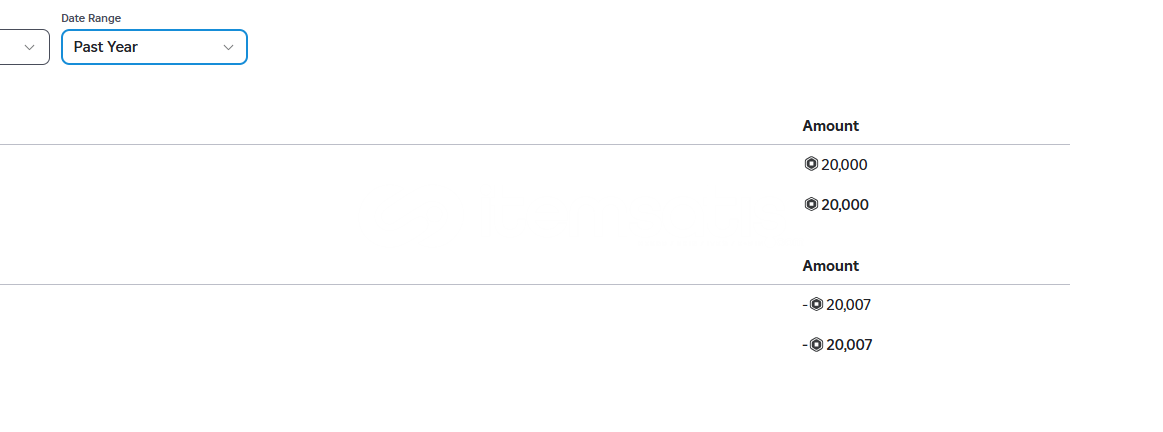Click the Date Range label
Image resolution: width=1163 pixels, height=432 pixels.
(90, 18)
